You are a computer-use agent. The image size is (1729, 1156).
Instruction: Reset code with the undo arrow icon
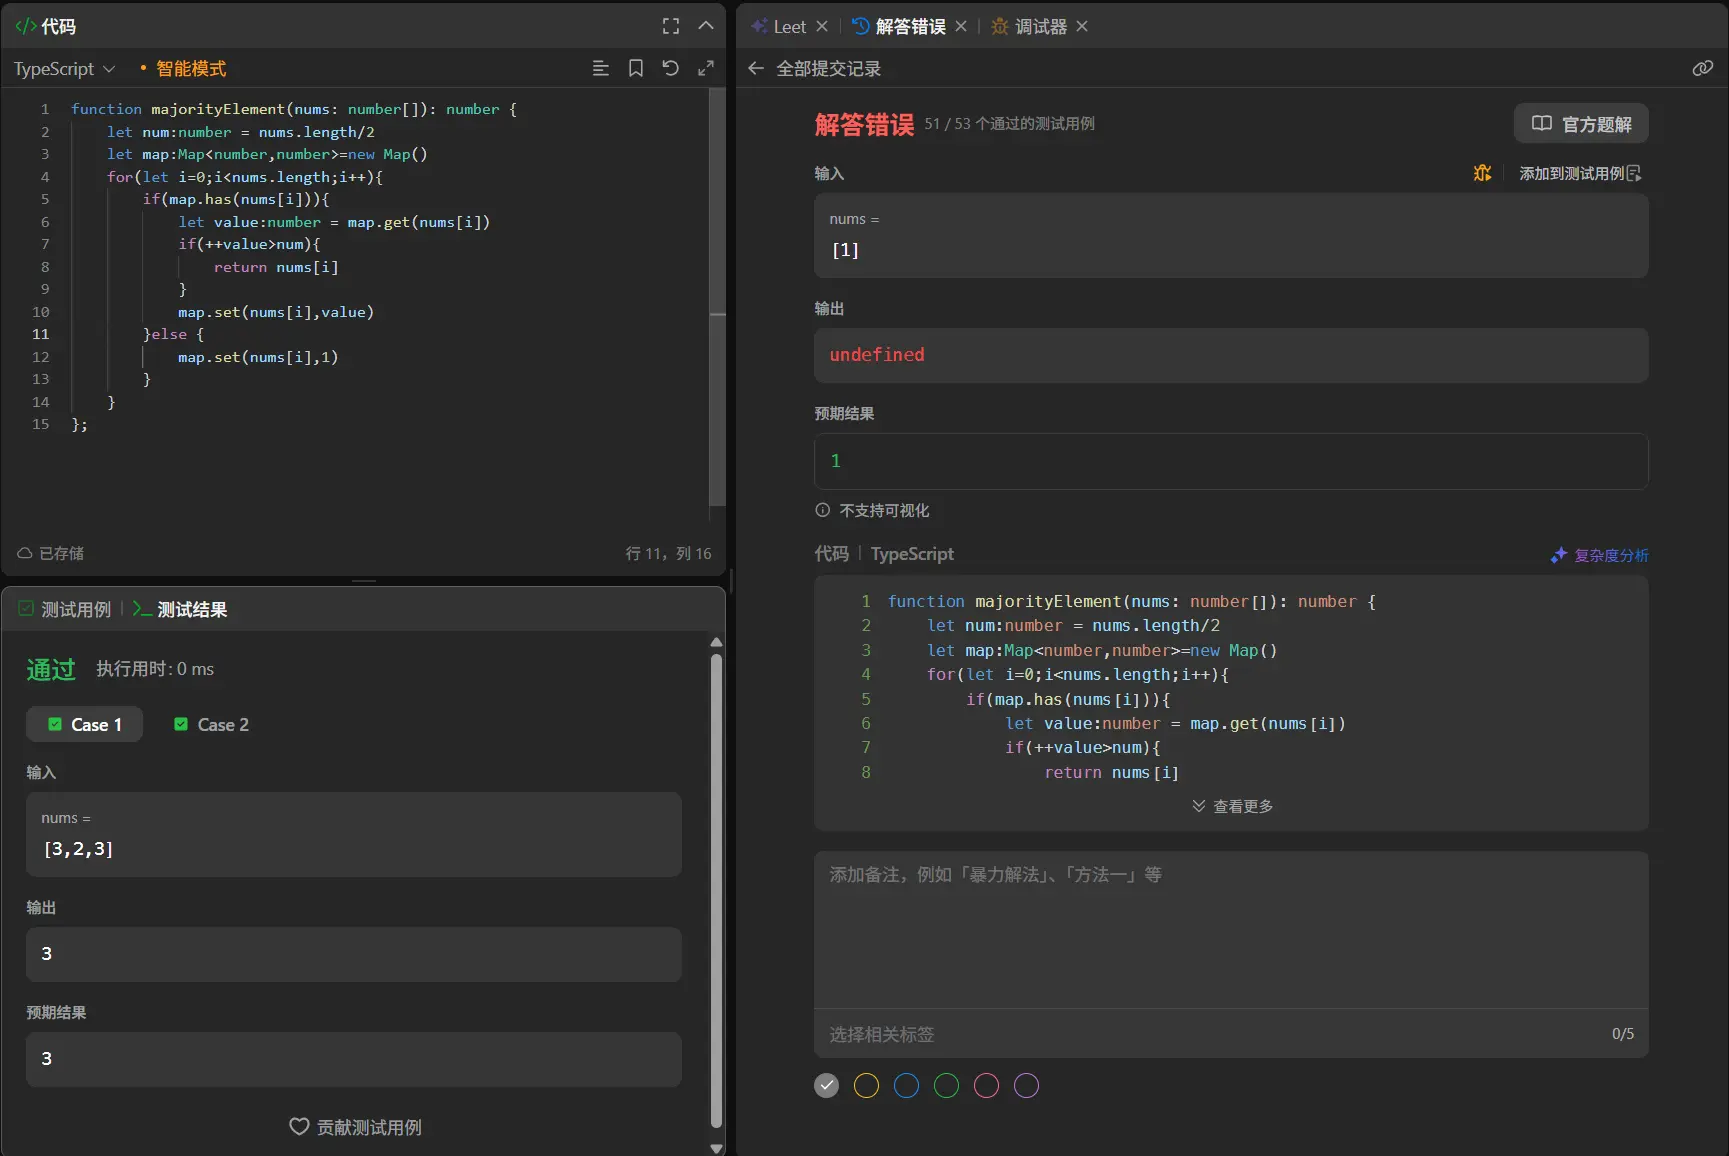click(670, 68)
